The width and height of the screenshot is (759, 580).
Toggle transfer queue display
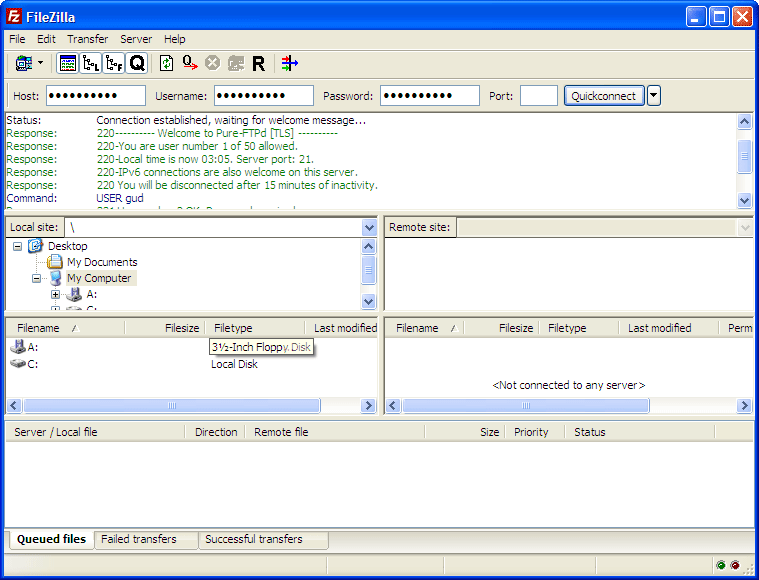click(x=137, y=63)
